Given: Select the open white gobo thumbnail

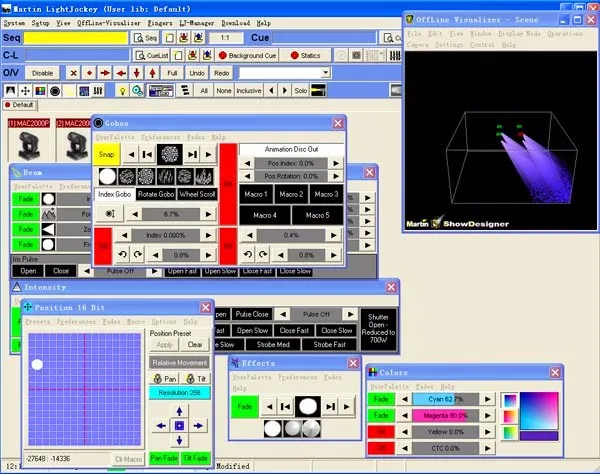Looking at the screenshot, I should [x=108, y=177].
